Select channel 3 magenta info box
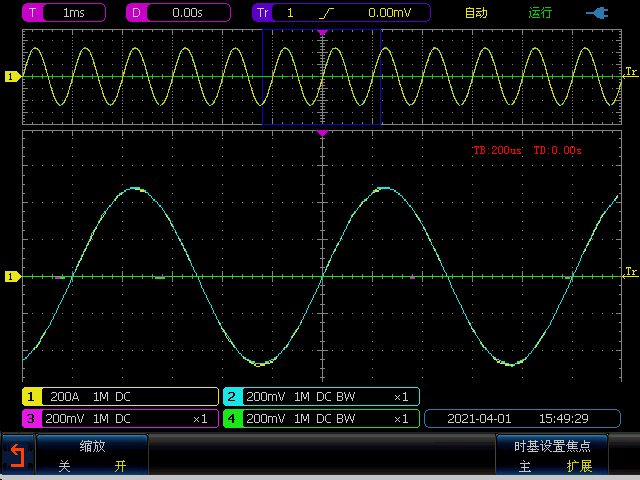 coord(120,418)
